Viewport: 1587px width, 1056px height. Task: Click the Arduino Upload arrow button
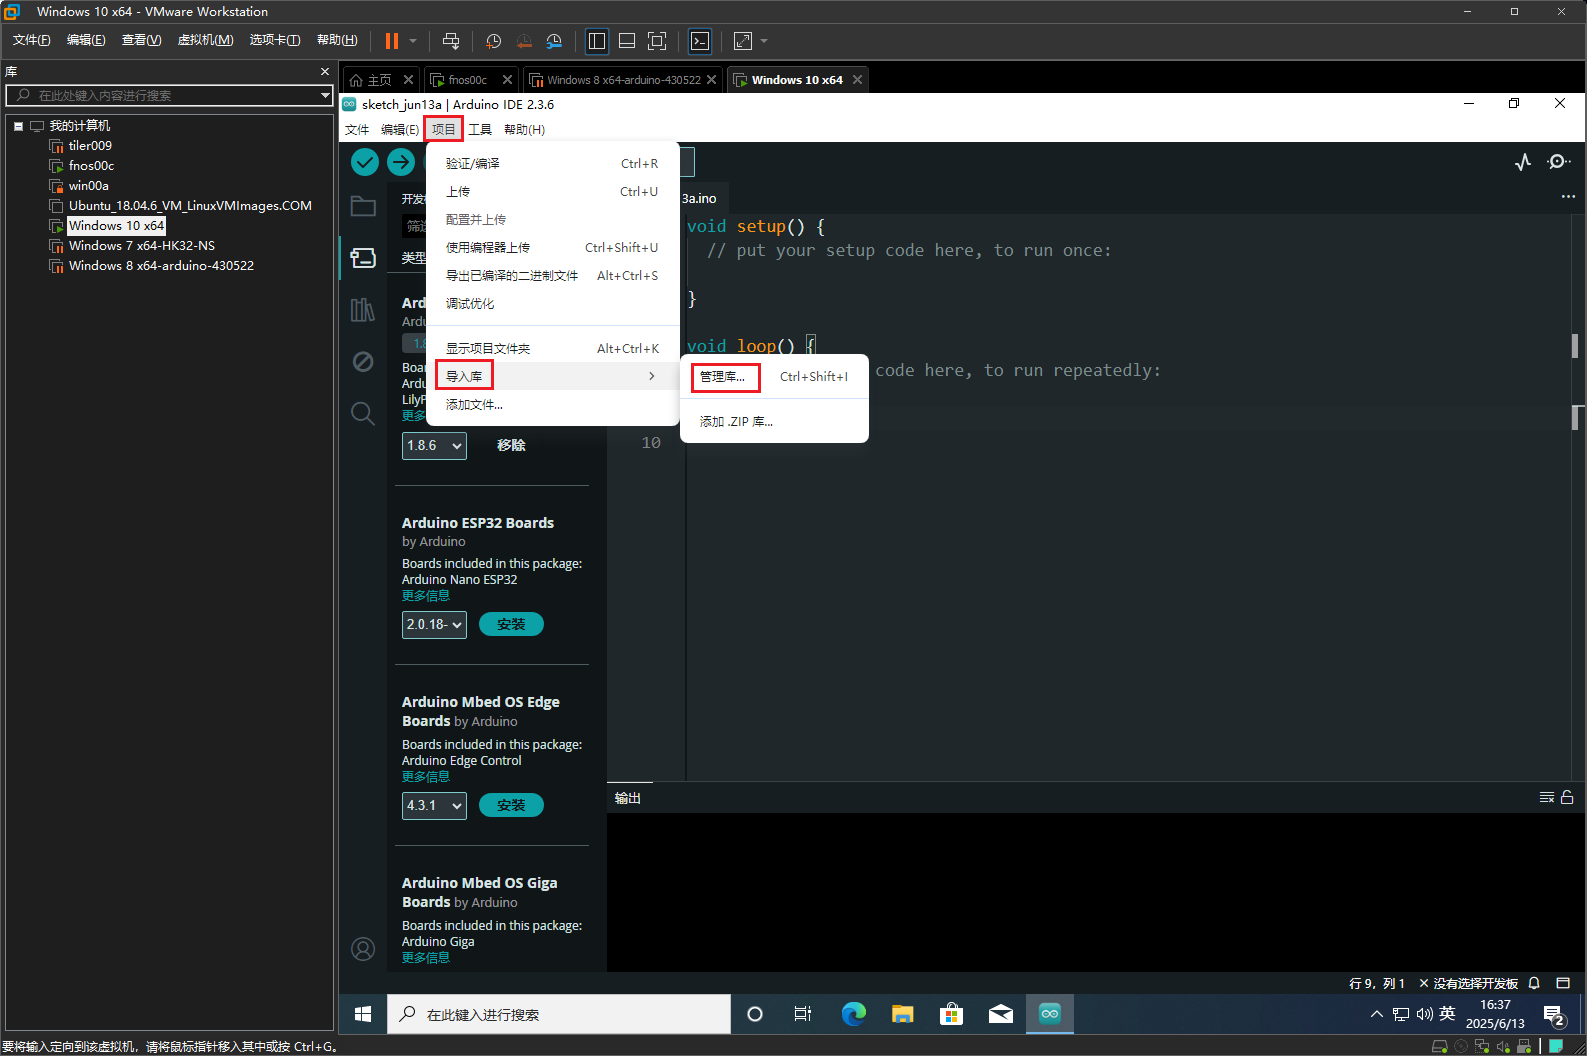coord(401,162)
